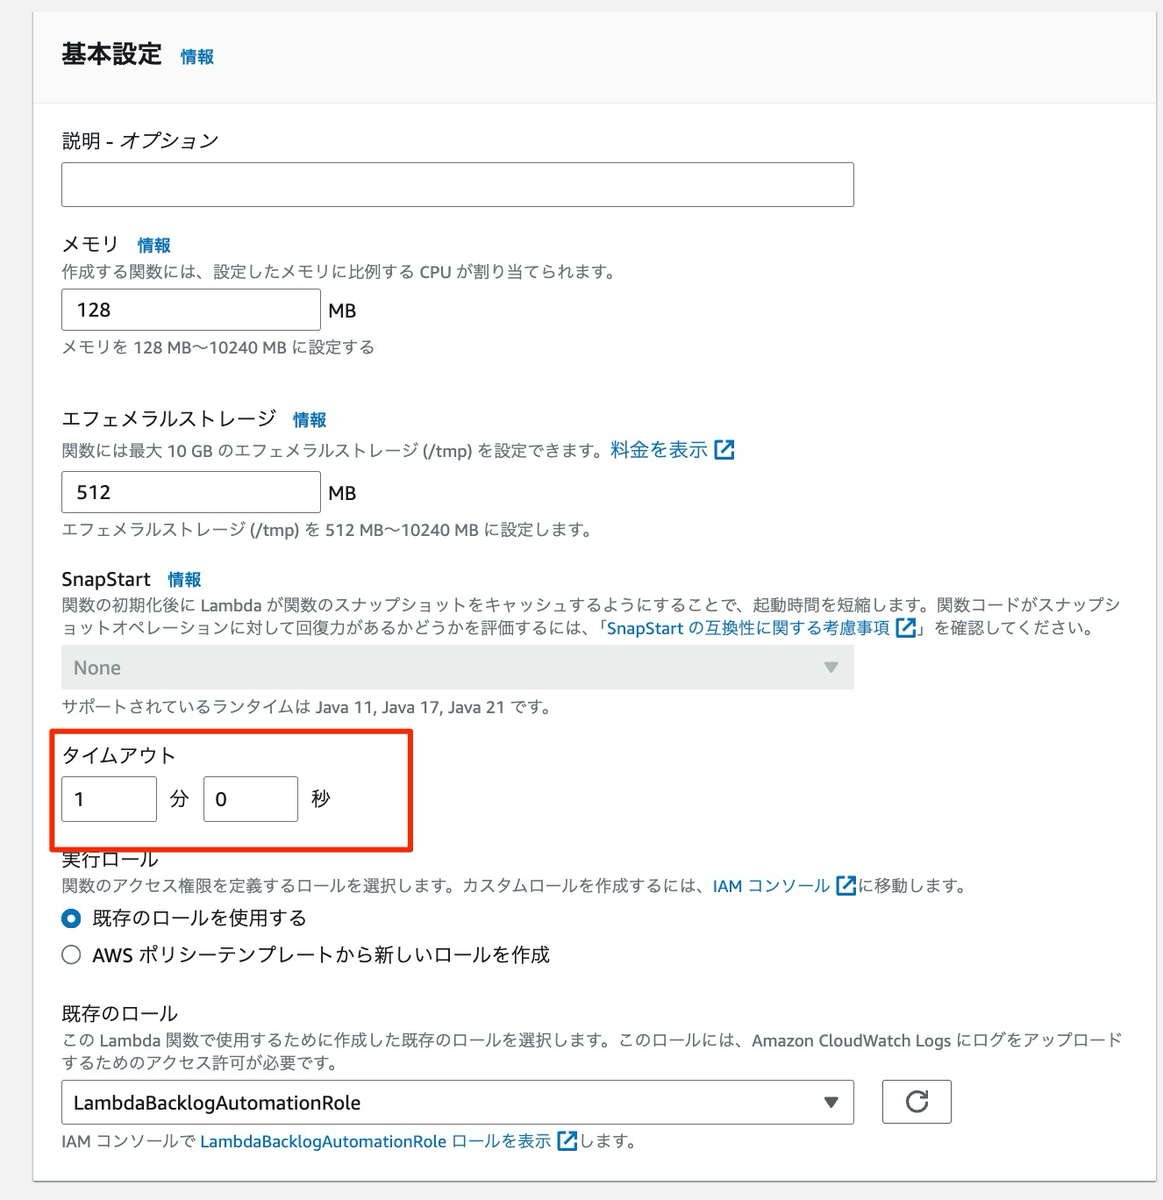The image size is (1163, 1200).
Task: Focus the ephemeral storage field showing 512
Action: [x=191, y=492]
